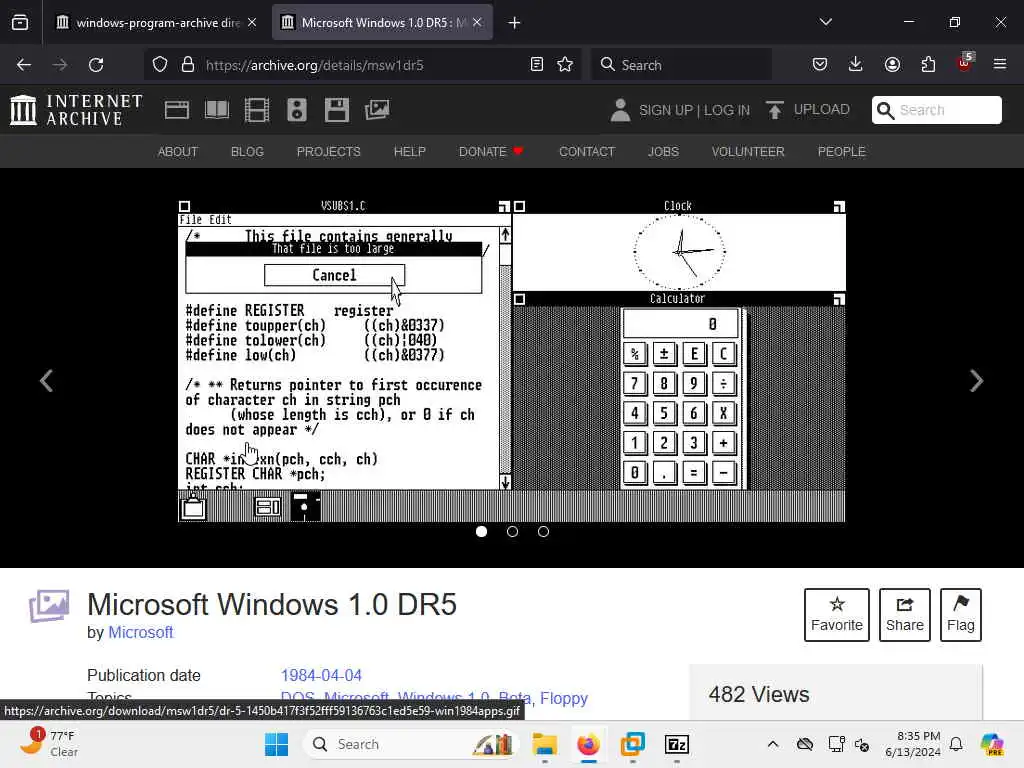Viewport: 1024px width, 768px height.
Task: Open the Internet Archive home logo
Action: click(x=76, y=110)
